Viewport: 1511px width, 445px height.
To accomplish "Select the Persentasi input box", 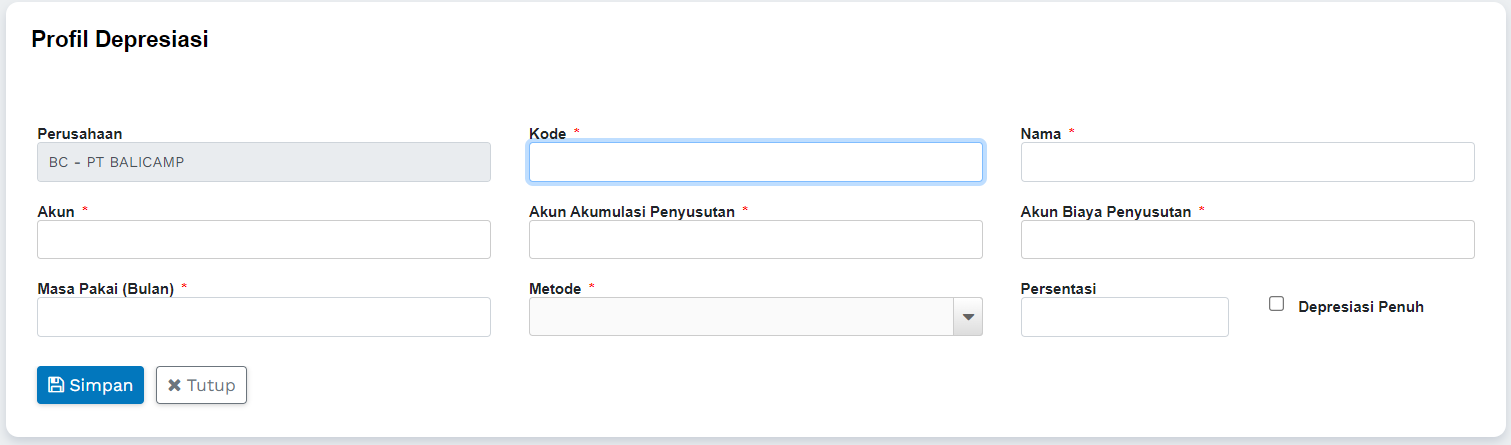I will pyautogui.click(x=1124, y=317).
